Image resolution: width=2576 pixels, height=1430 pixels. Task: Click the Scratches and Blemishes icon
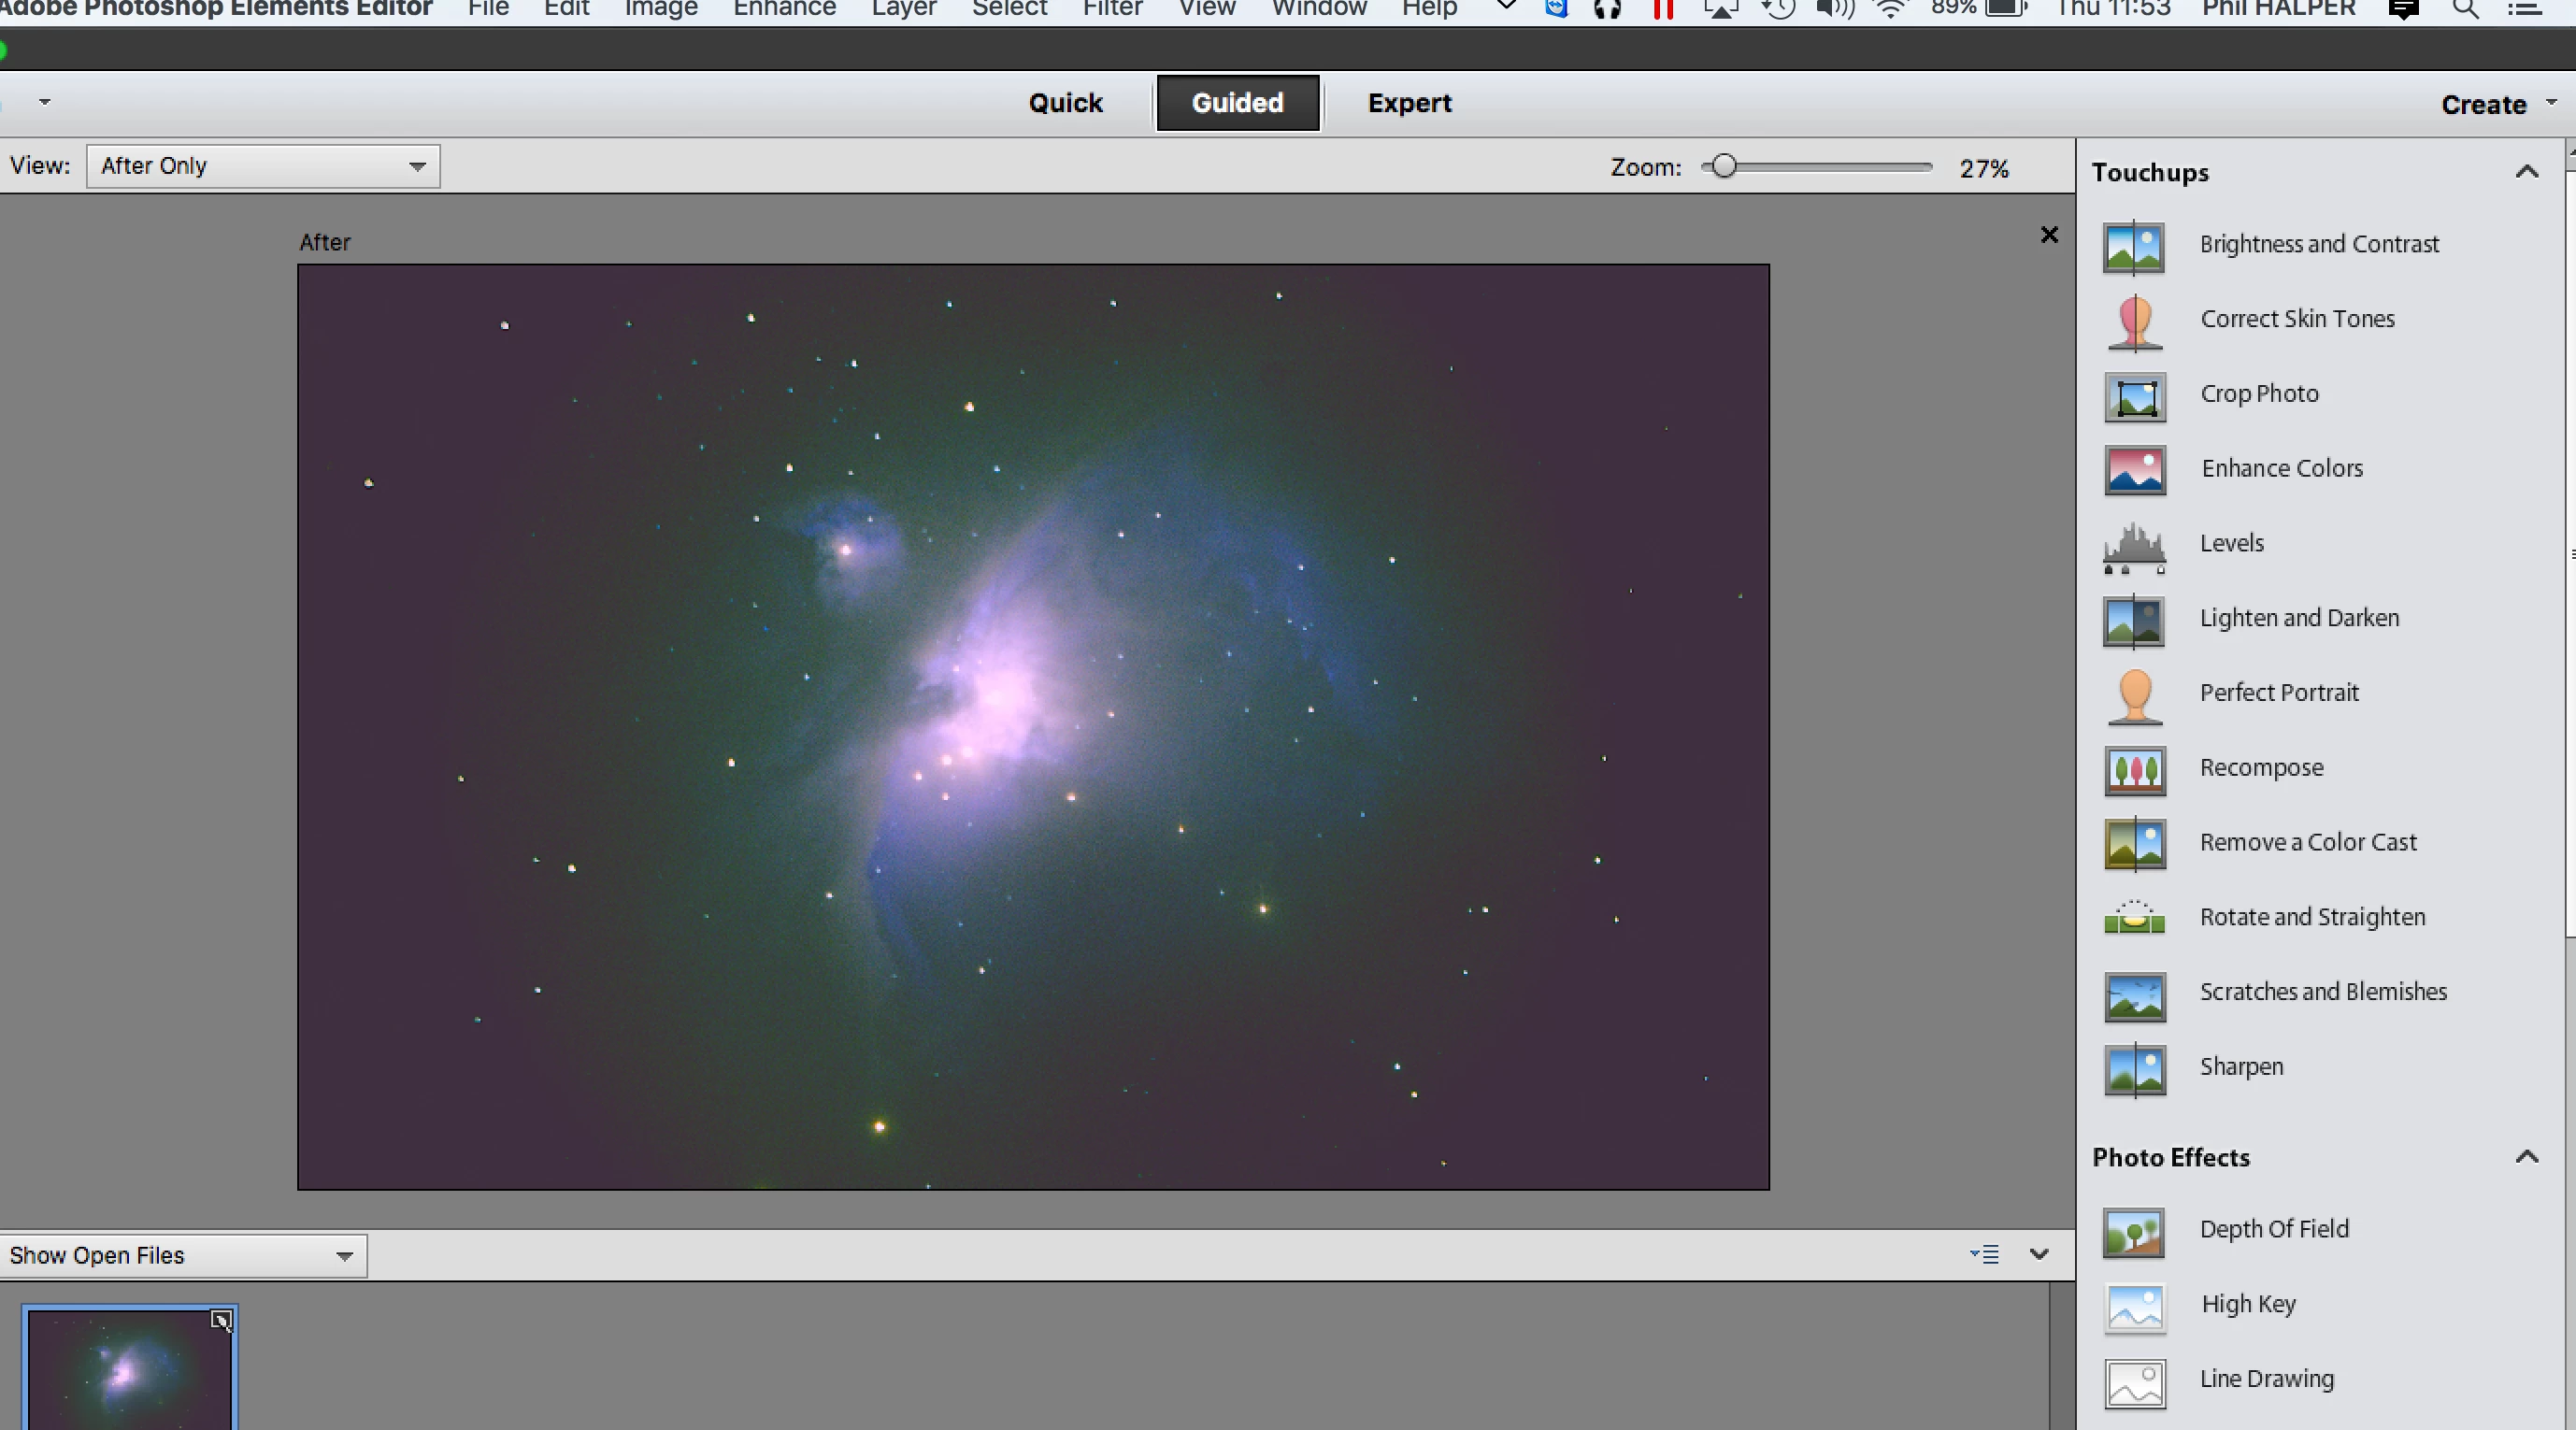pos(2134,995)
